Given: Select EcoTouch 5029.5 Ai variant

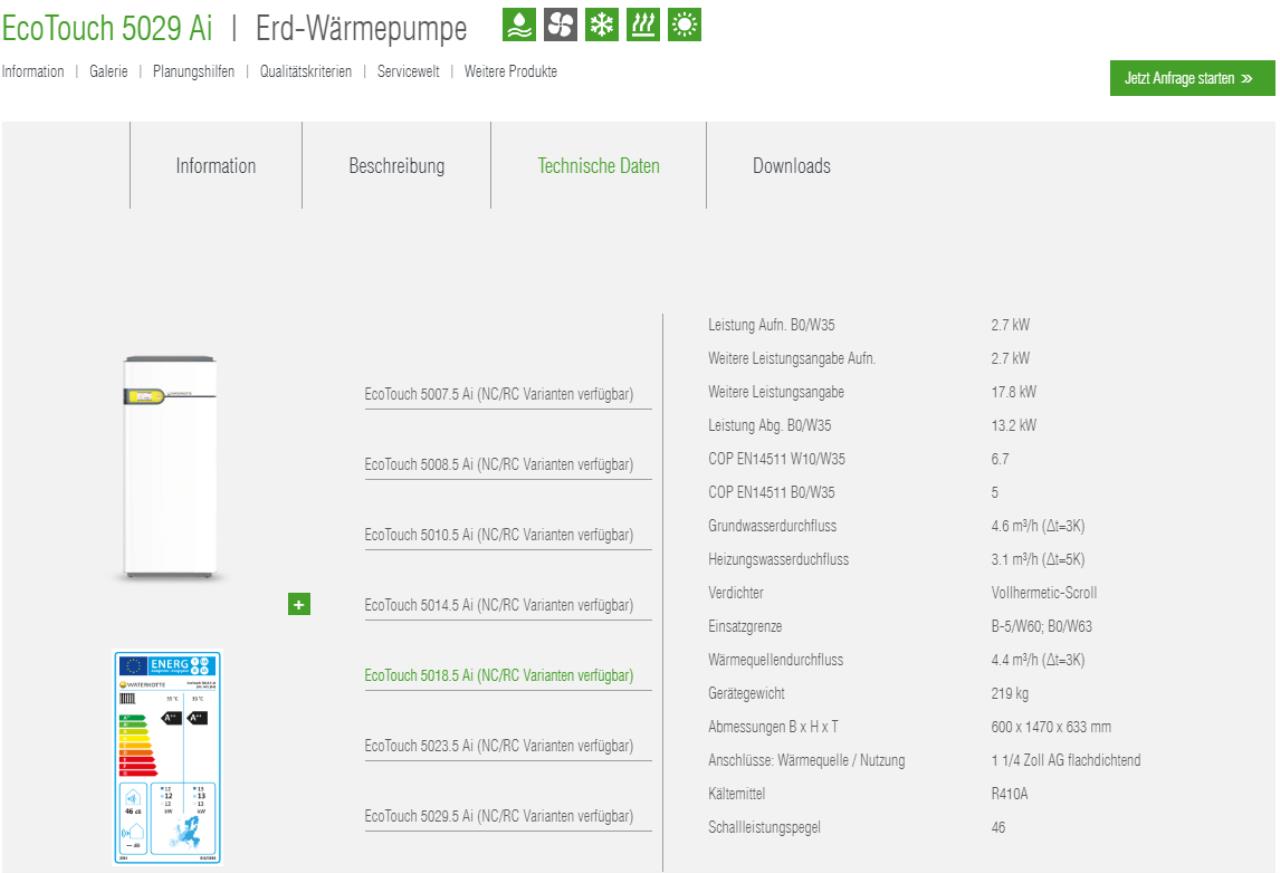Looking at the screenshot, I should coord(498,815).
